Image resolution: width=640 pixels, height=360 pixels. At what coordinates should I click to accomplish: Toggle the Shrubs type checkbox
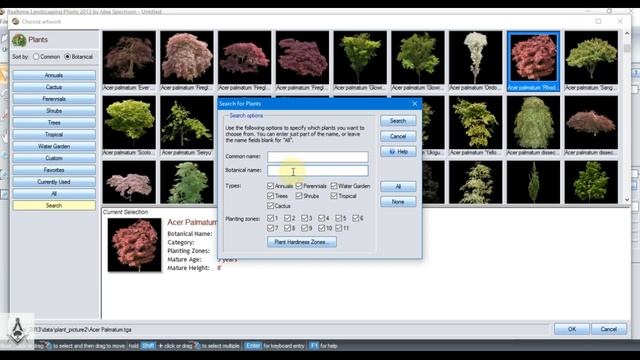coord(299,196)
